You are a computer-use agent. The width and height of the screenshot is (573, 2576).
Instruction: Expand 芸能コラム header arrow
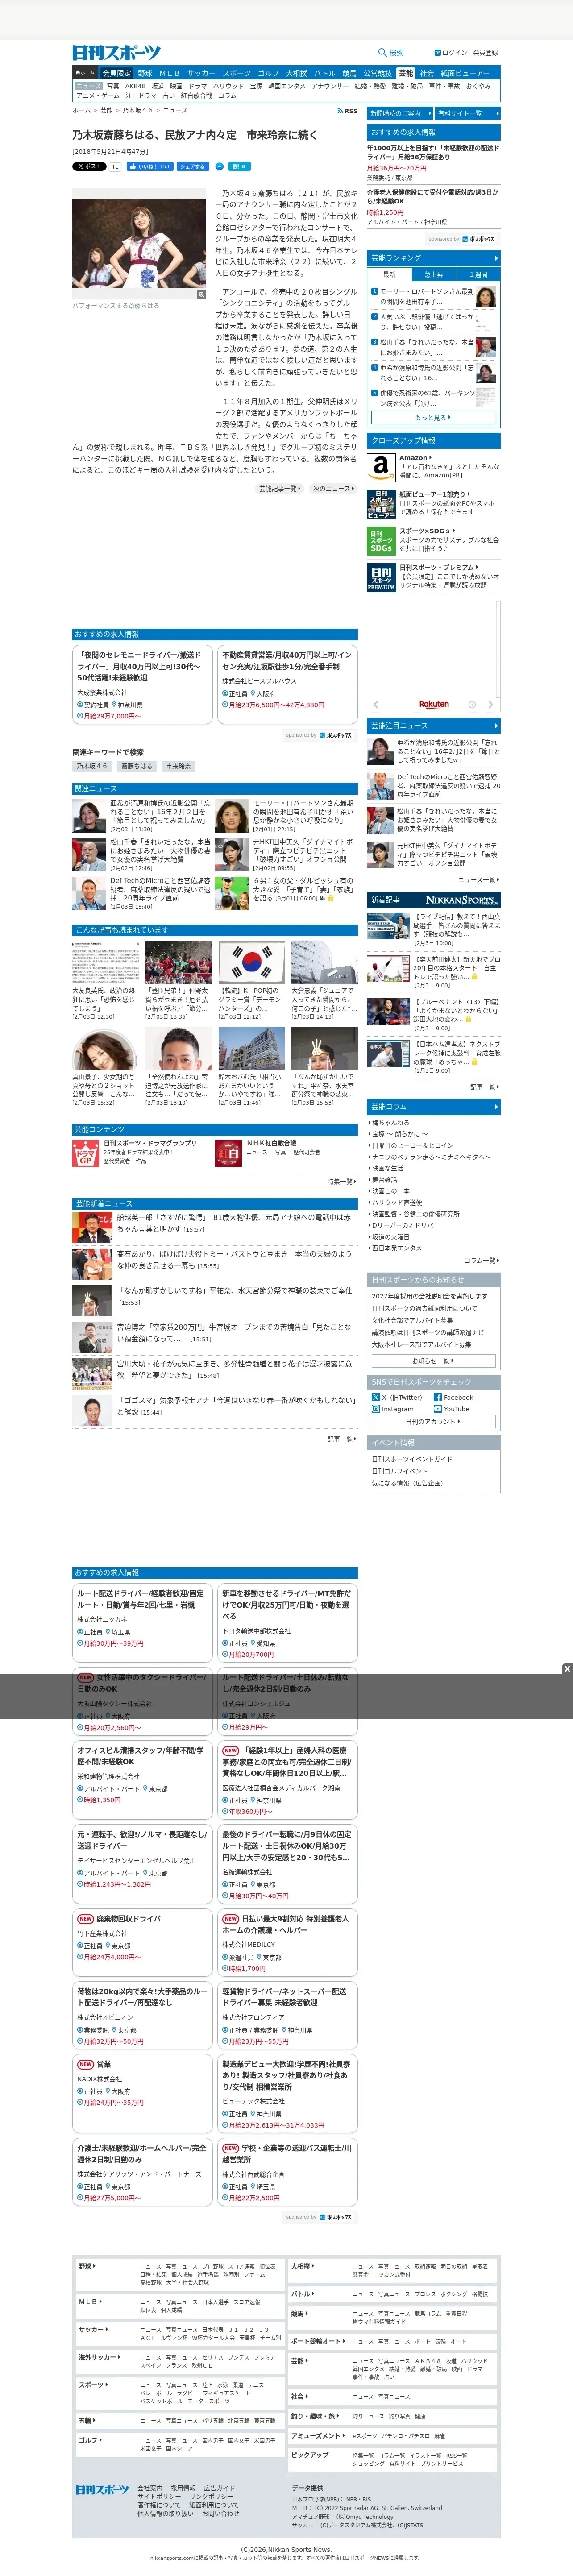click(495, 1106)
